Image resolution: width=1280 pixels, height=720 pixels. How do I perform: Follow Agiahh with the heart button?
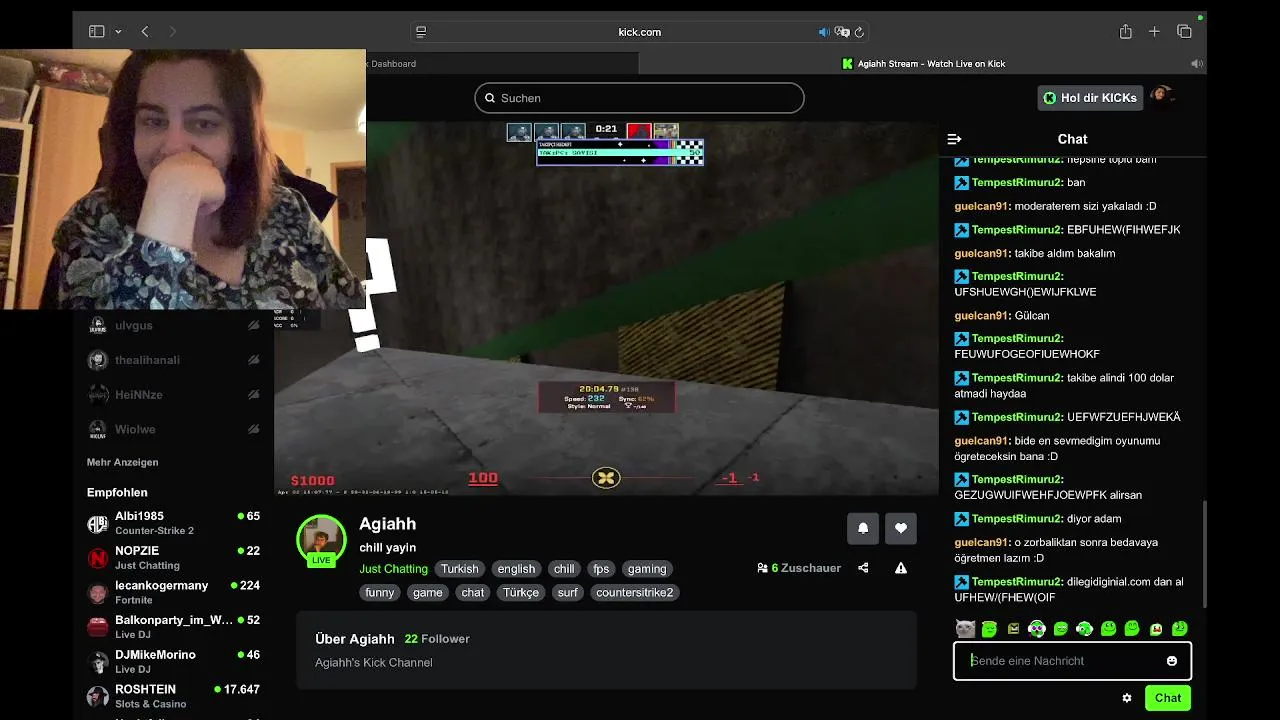pyautogui.click(x=901, y=528)
